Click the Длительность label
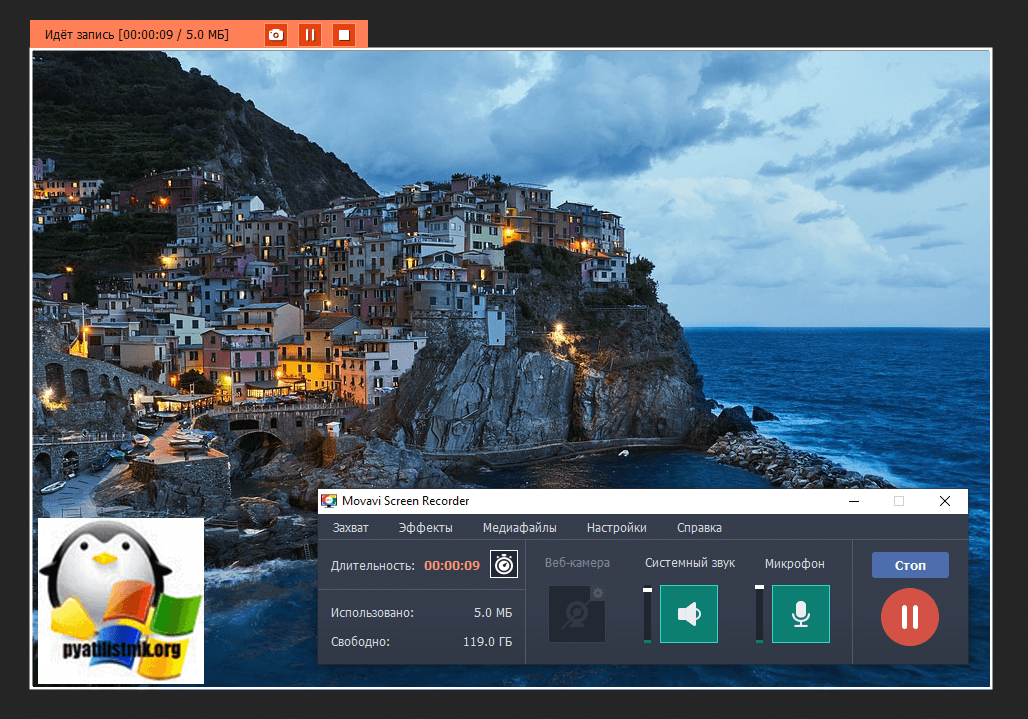 click(x=372, y=566)
